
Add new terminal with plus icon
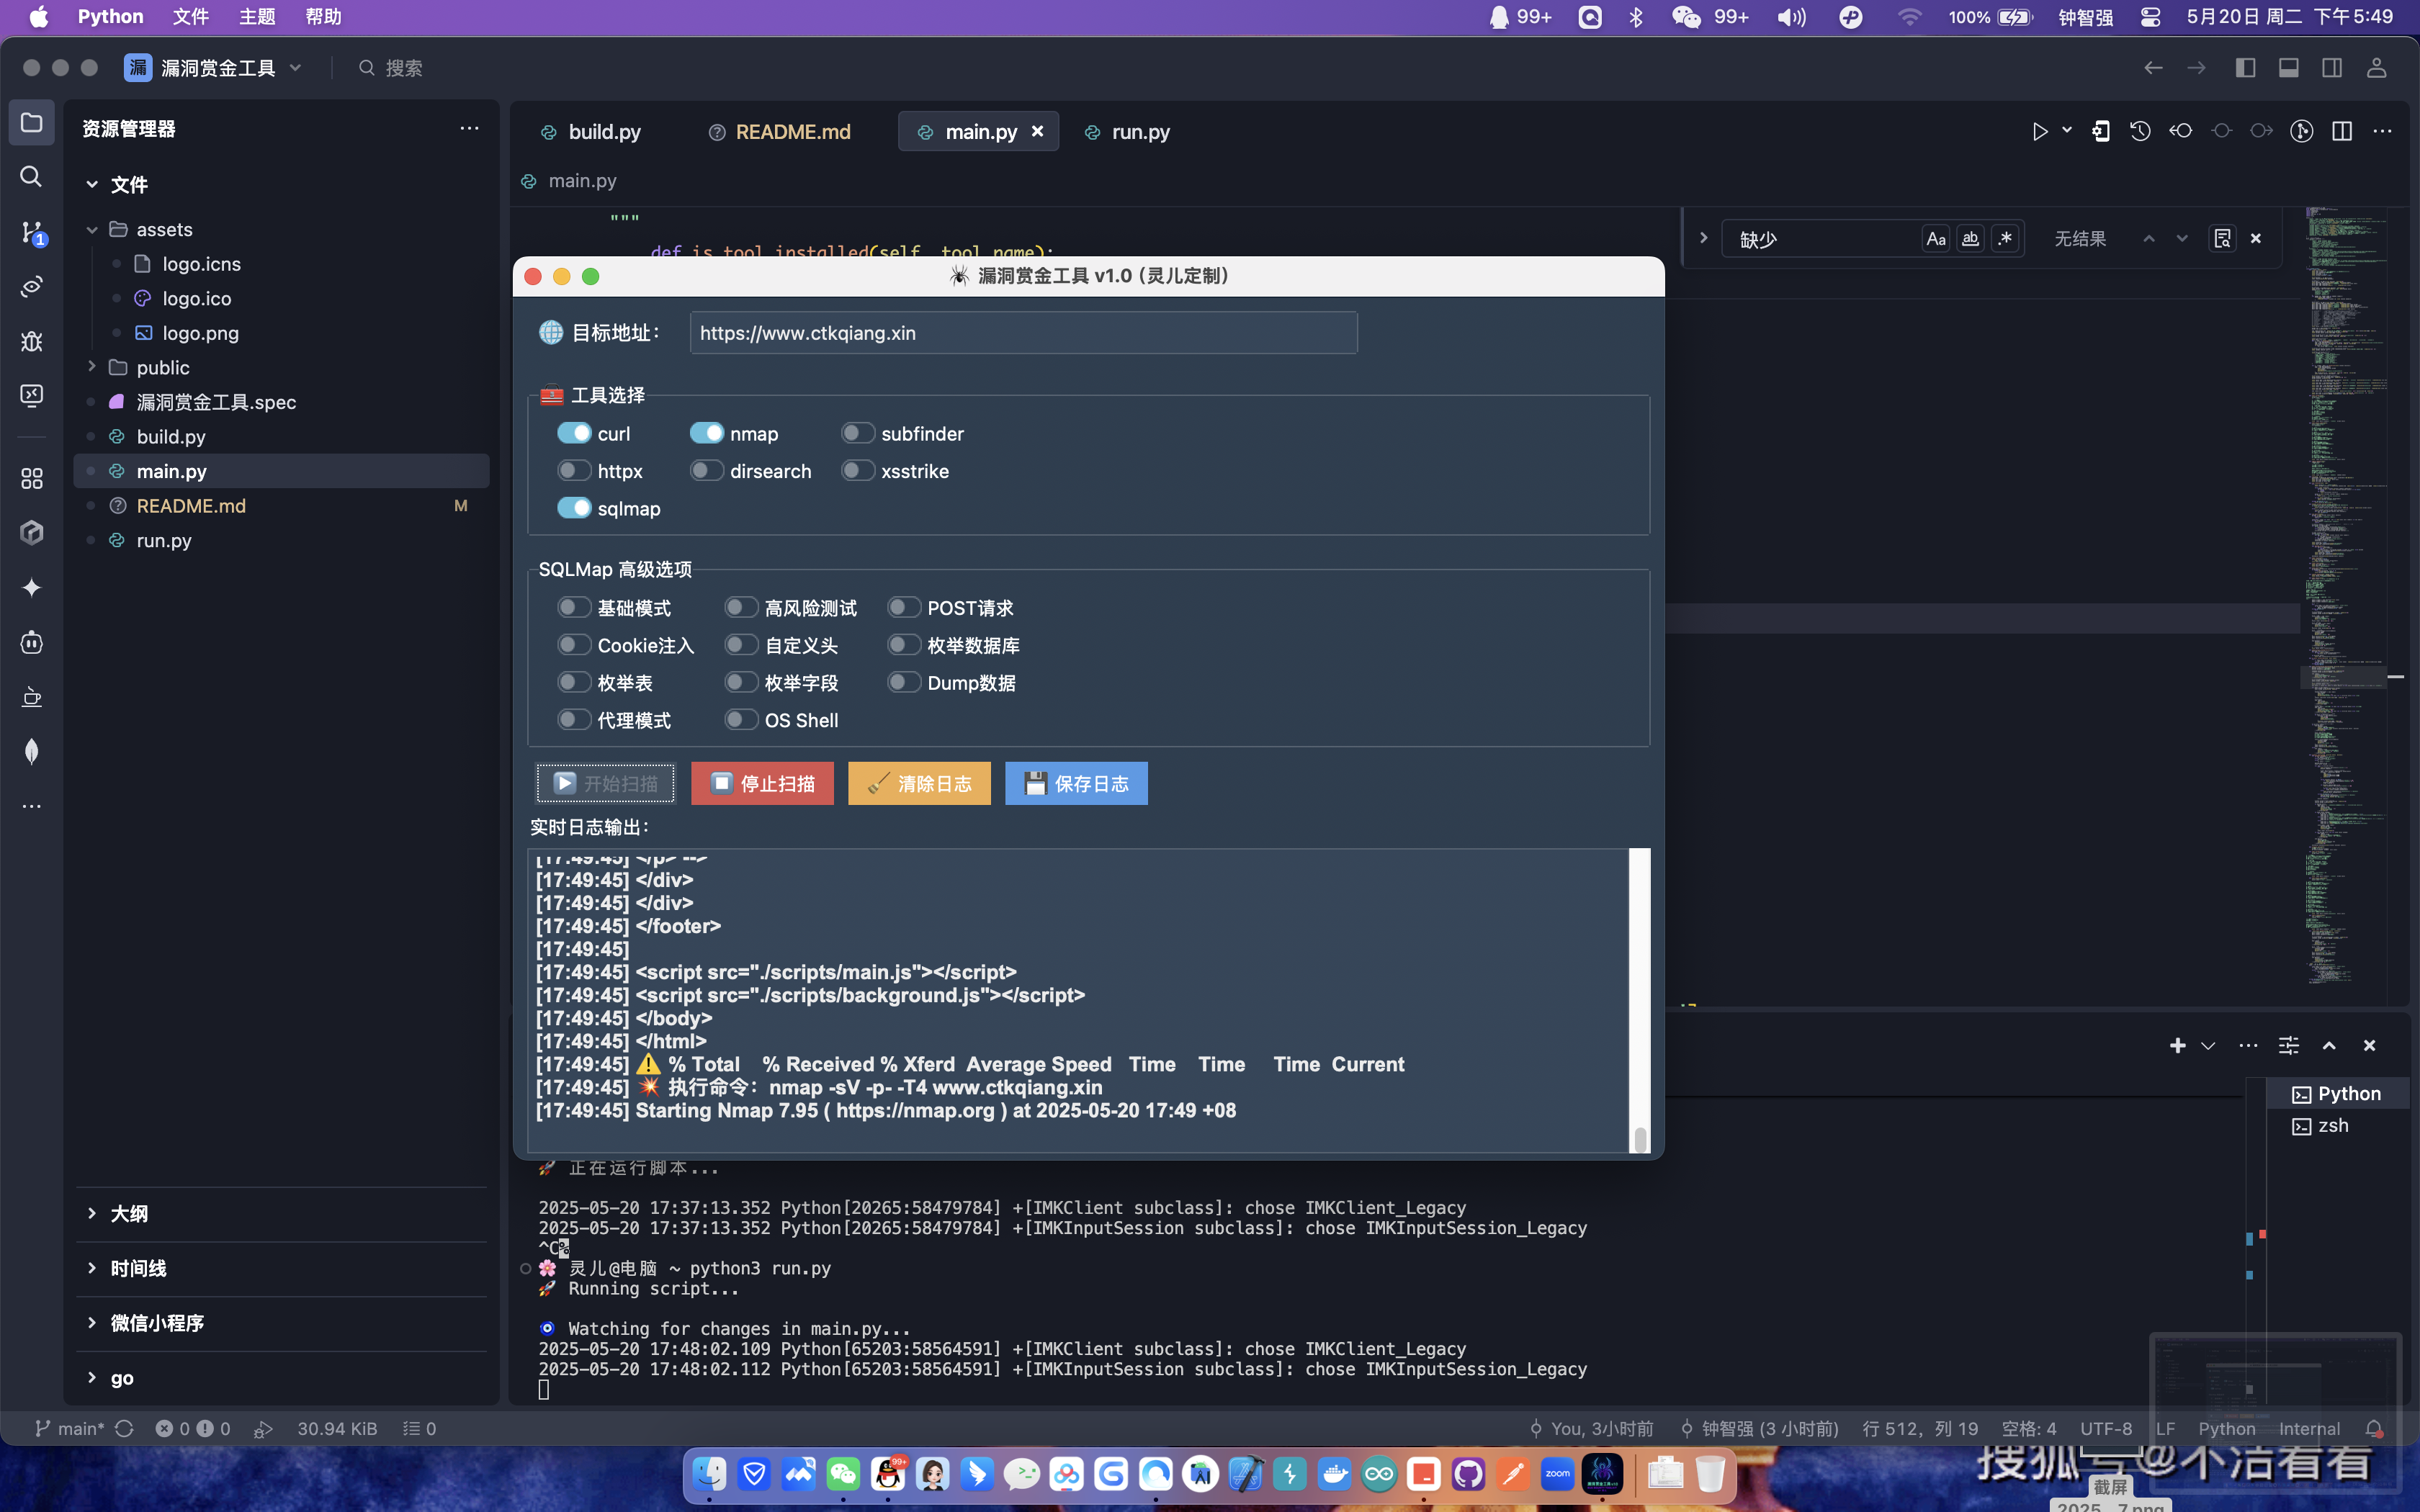(2177, 1045)
